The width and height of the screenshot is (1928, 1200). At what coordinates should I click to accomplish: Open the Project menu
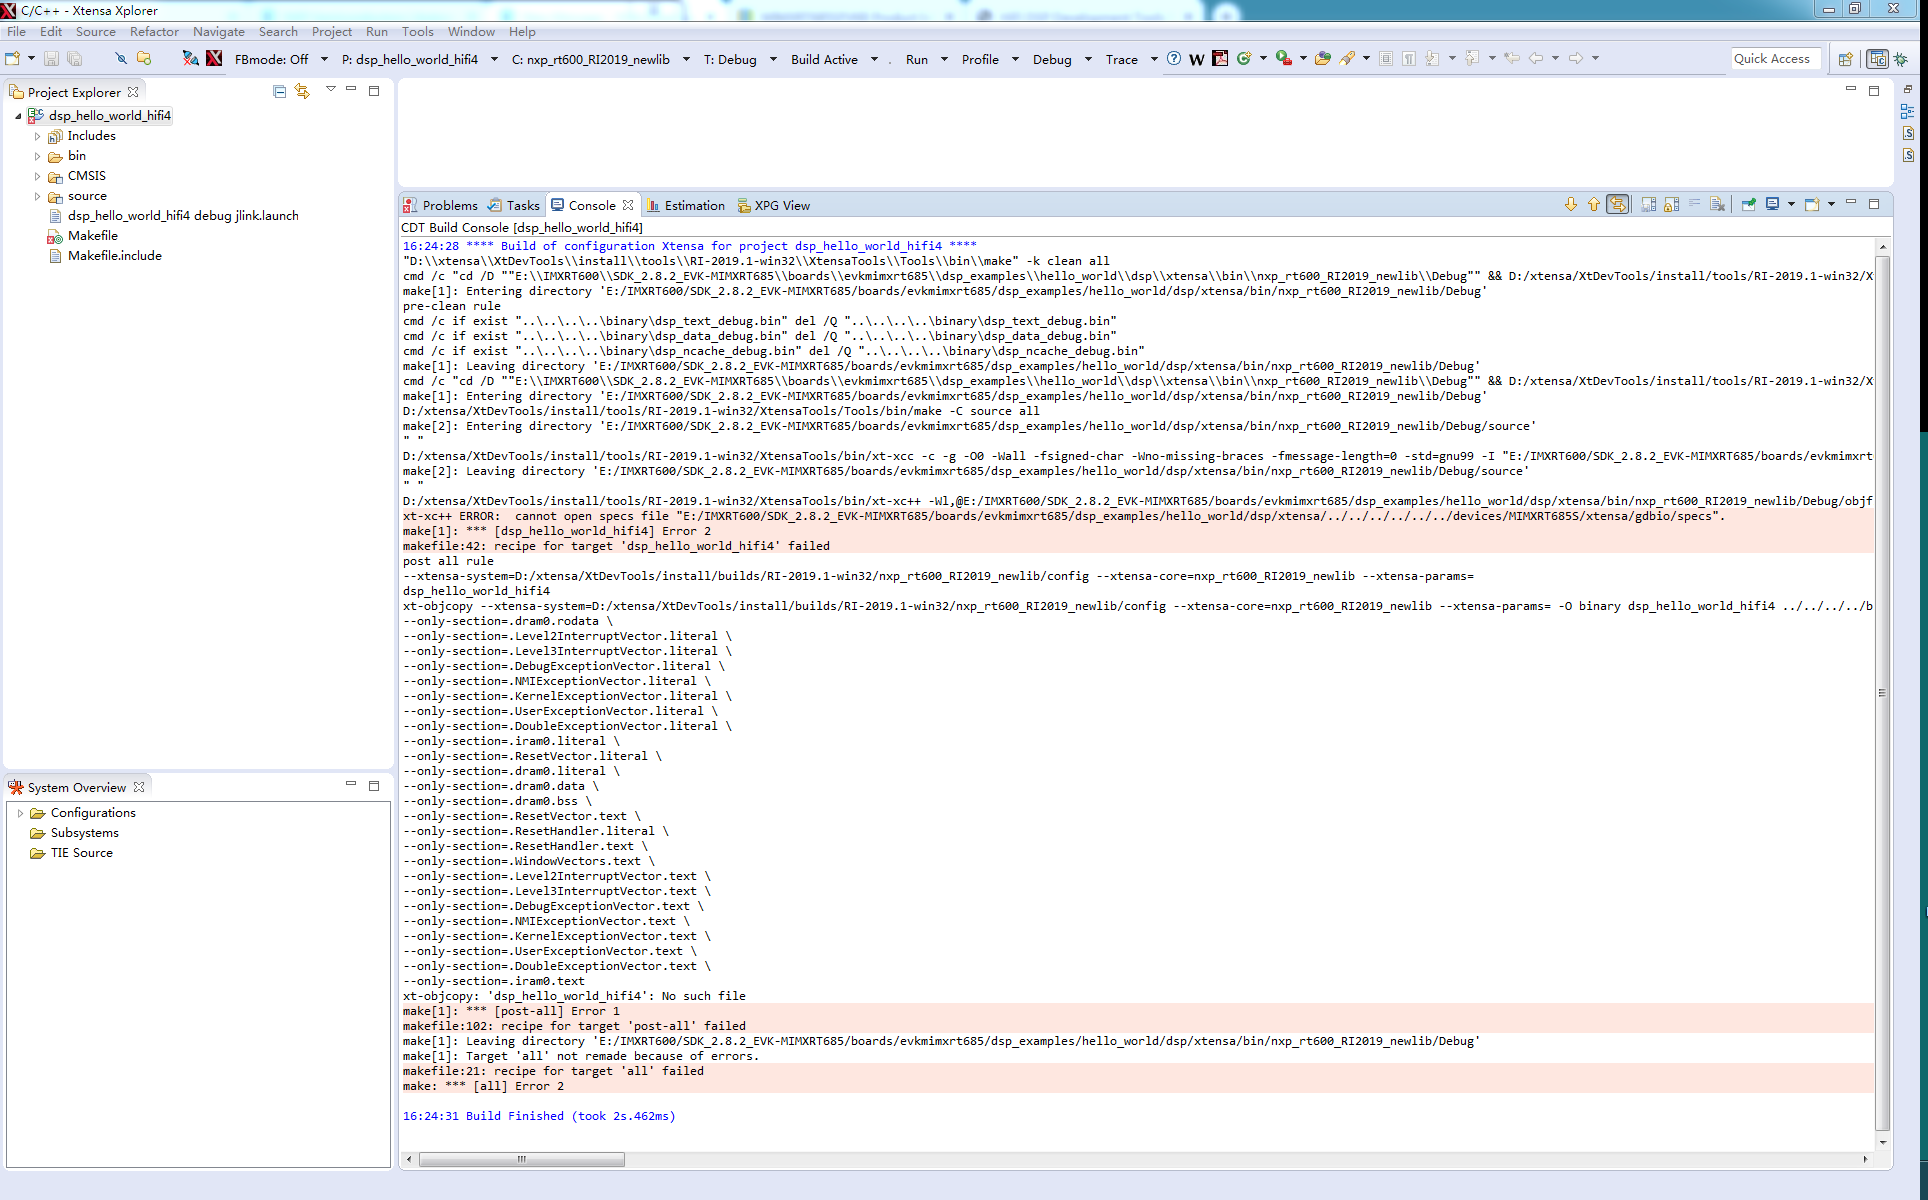coord(331,32)
